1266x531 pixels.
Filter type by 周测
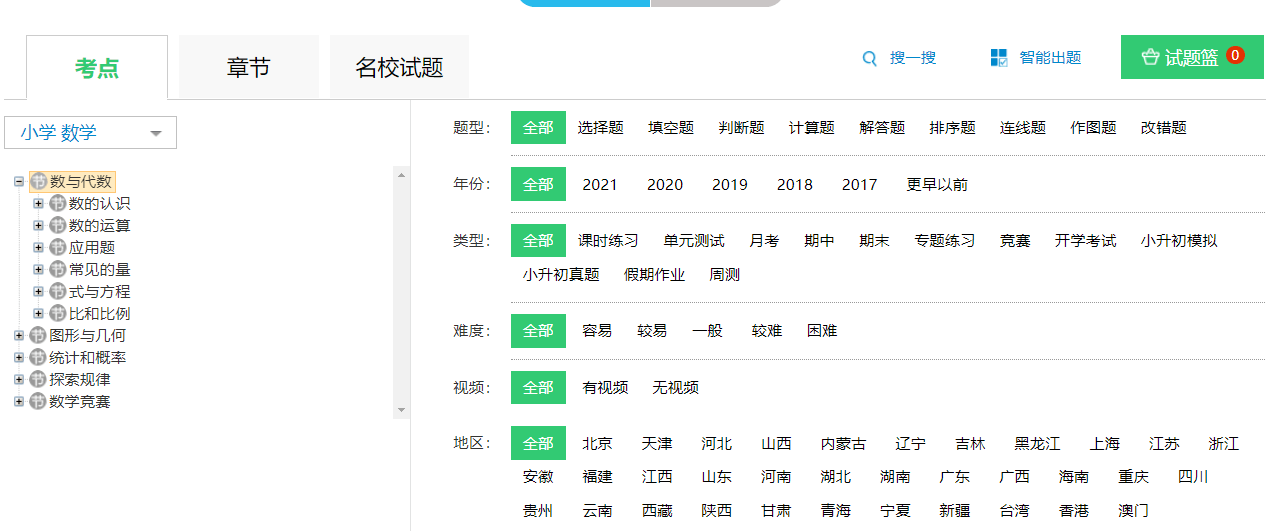[x=724, y=275]
